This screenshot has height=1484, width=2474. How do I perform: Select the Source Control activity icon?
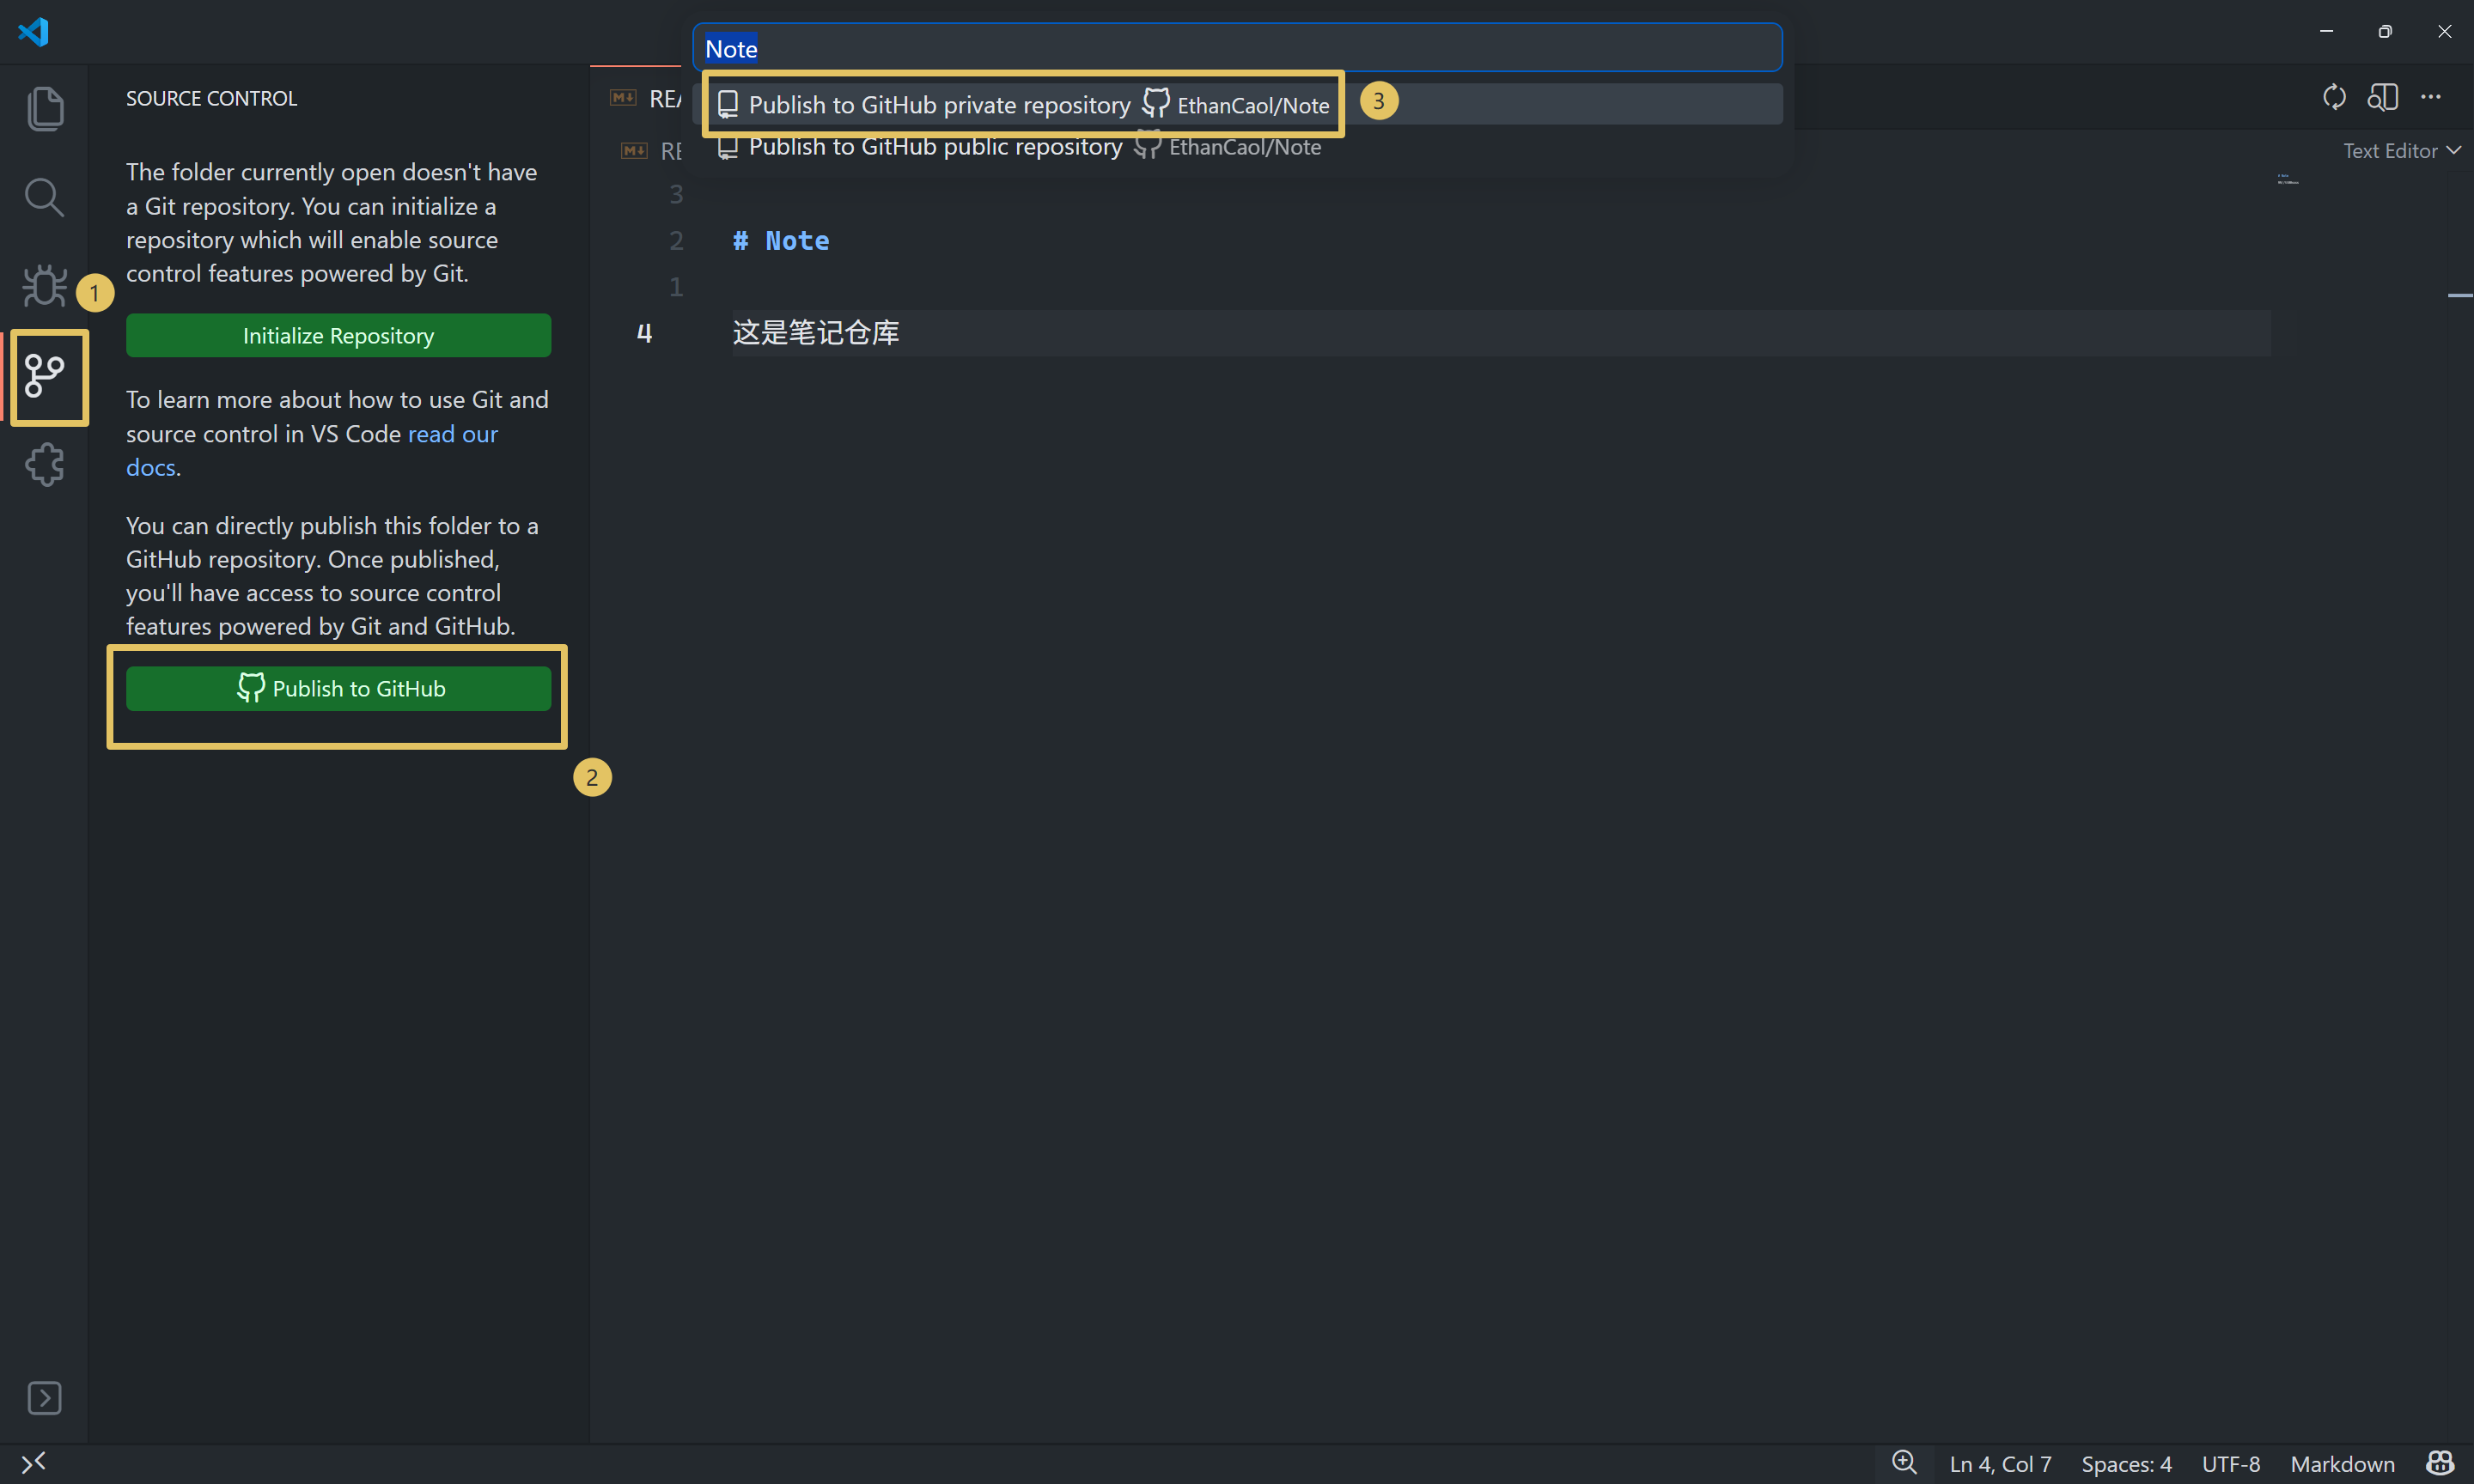tap(44, 376)
